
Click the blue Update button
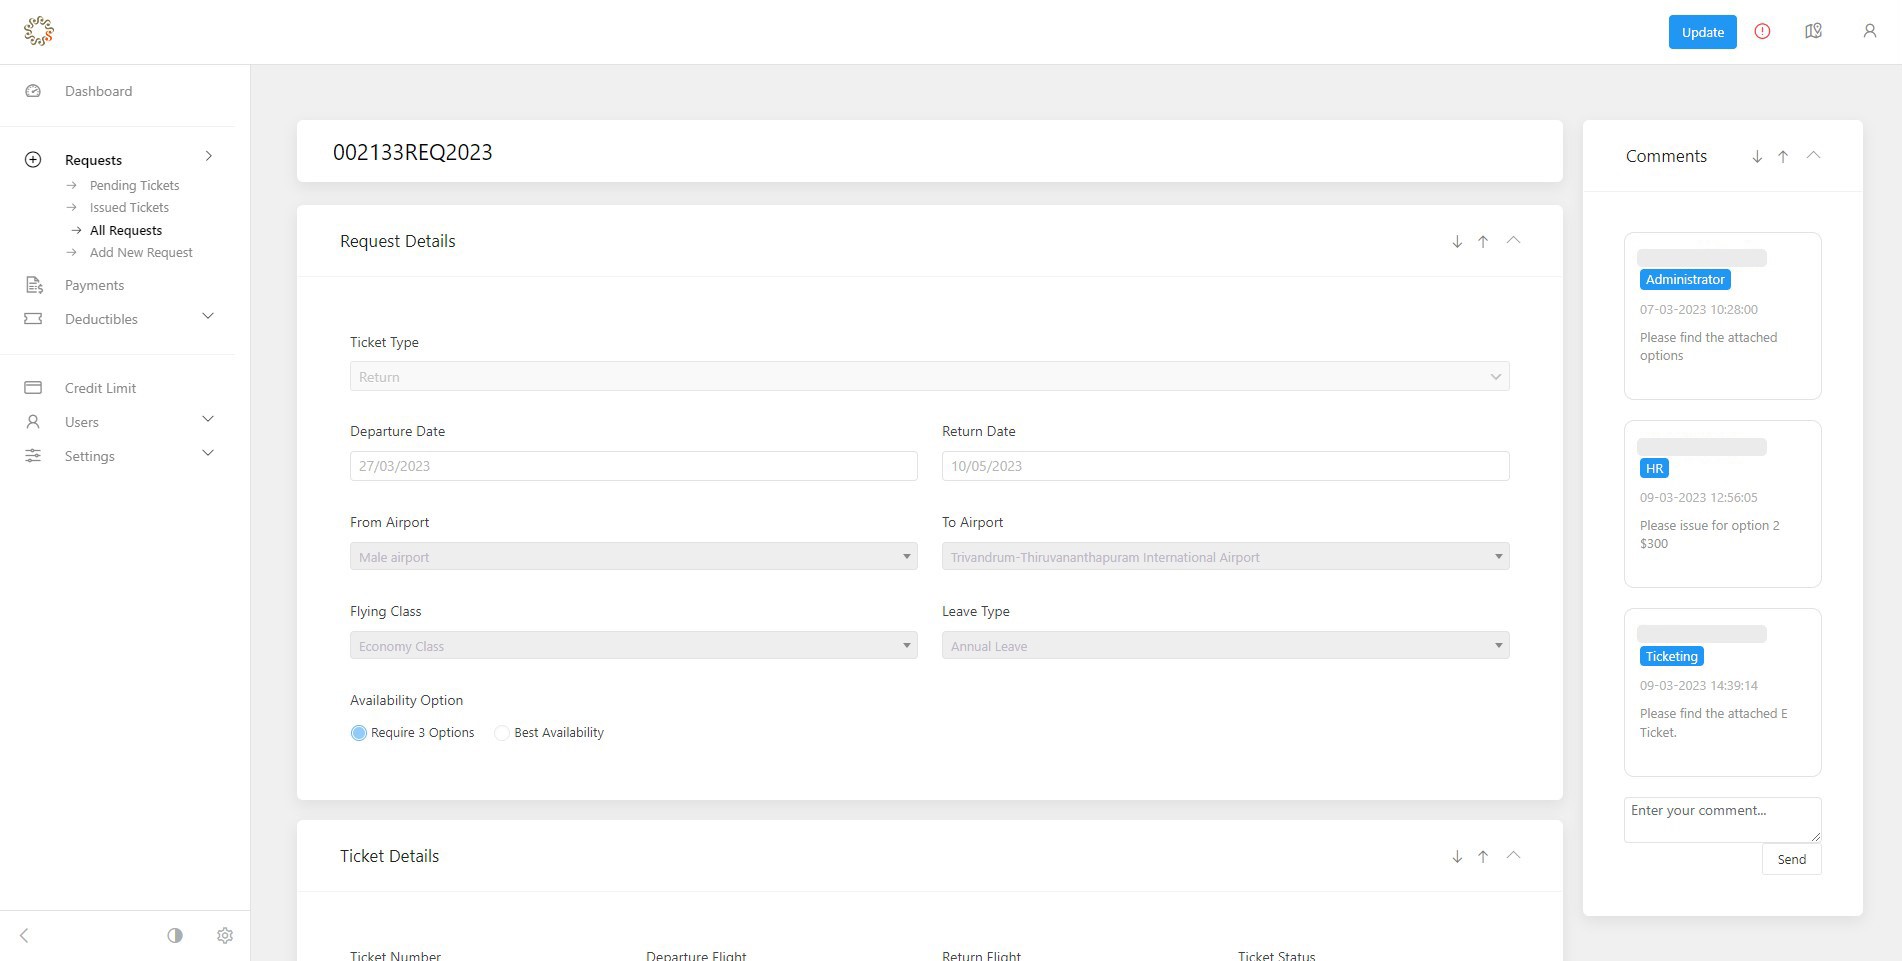point(1702,32)
